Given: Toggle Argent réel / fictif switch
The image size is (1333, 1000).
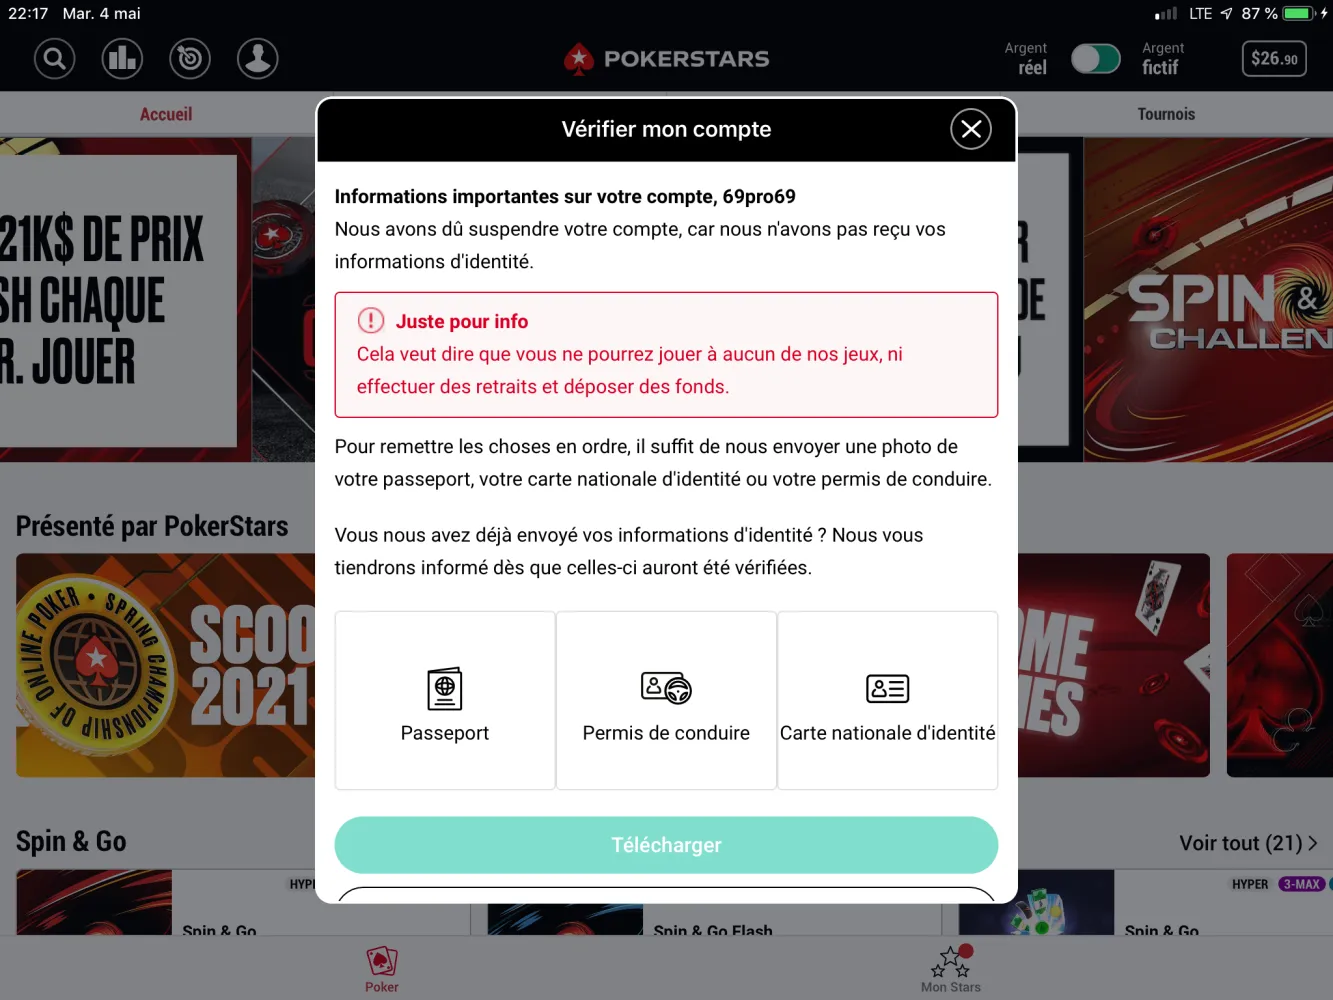Looking at the screenshot, I should click(1096, 59).
